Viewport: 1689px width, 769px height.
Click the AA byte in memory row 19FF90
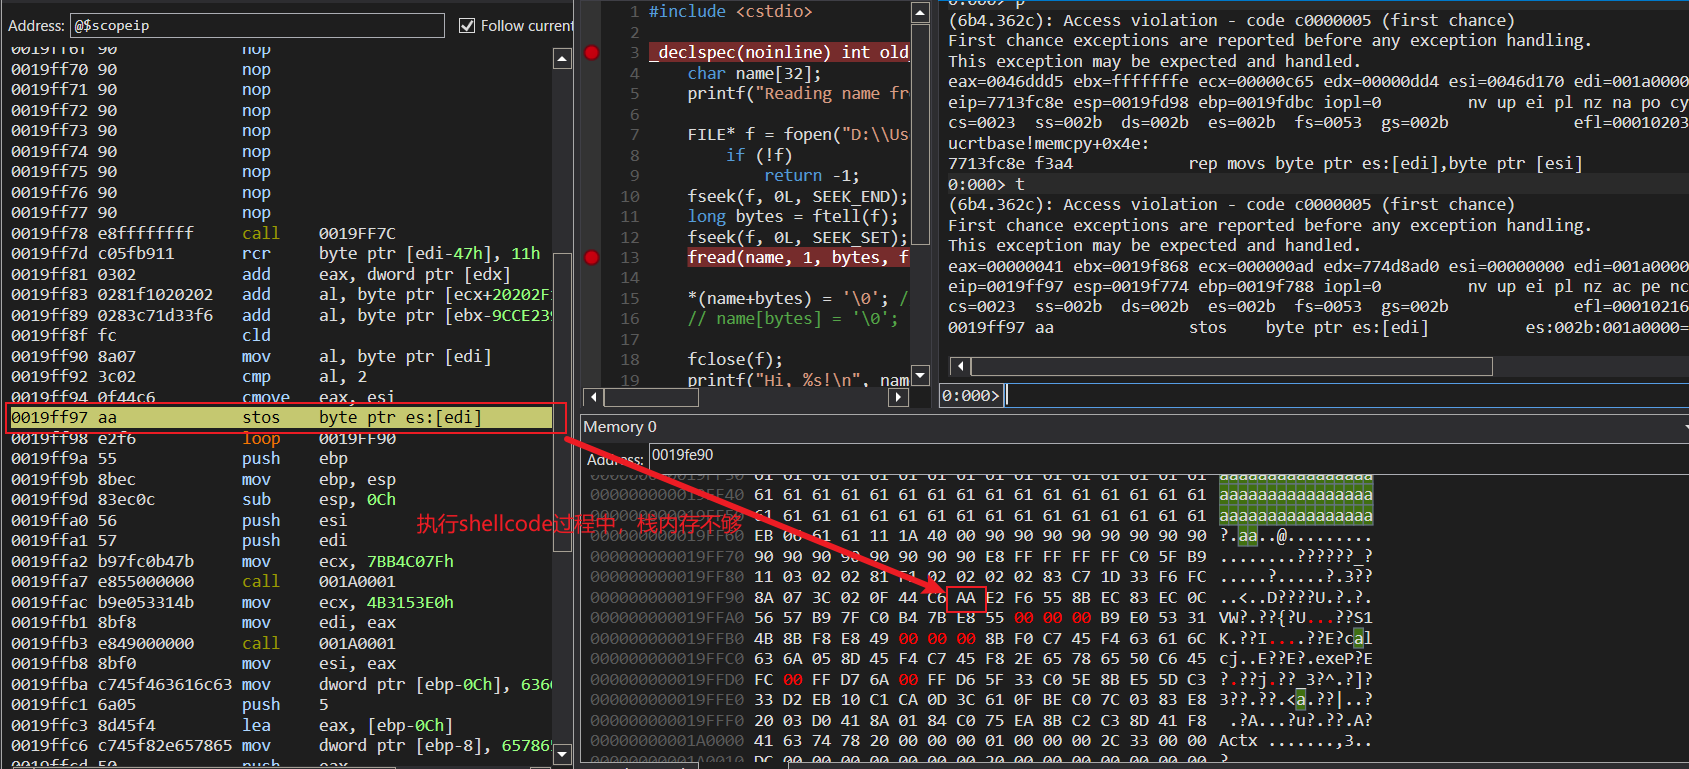tap(965, 597)
